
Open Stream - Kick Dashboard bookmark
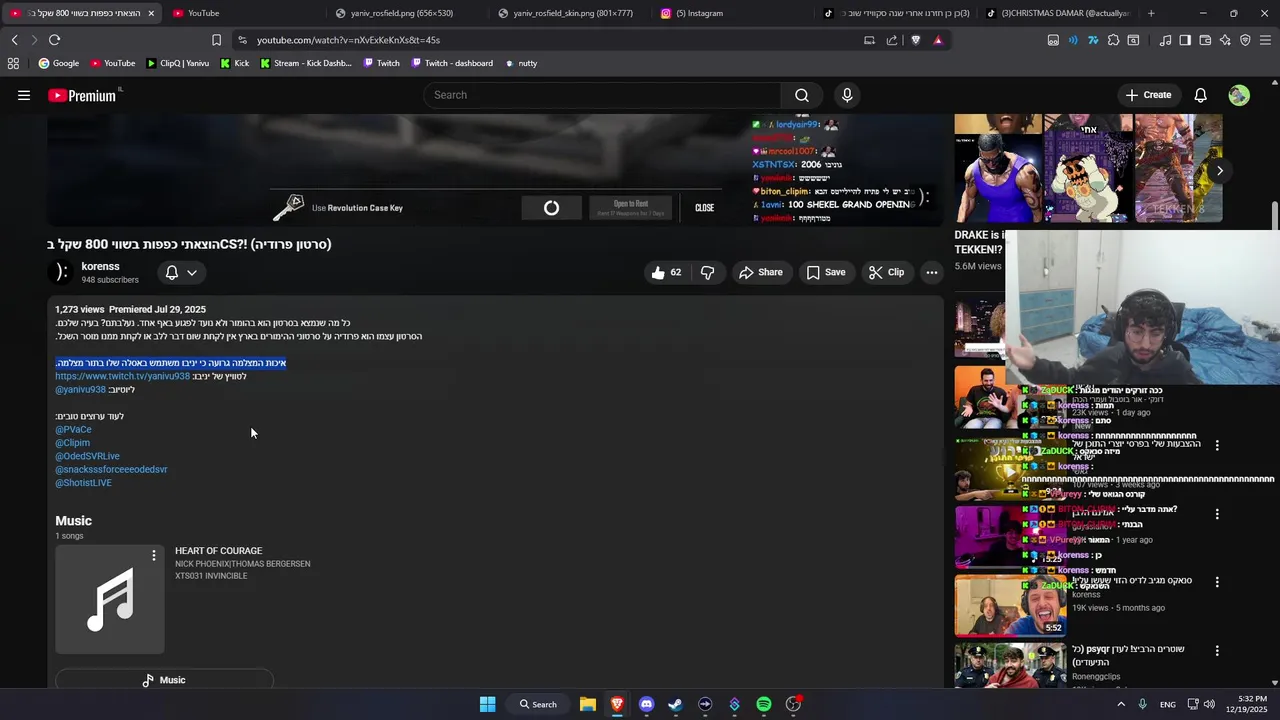305,63
